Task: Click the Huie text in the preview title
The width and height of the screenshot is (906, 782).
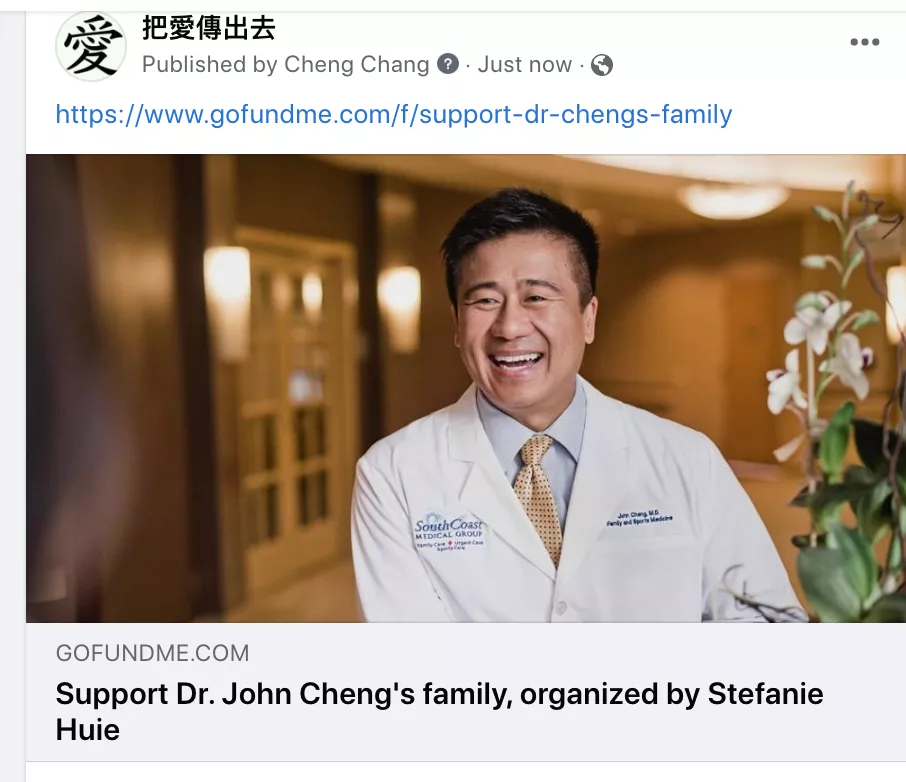Action: pyautogui.click(x=88, y=730)
